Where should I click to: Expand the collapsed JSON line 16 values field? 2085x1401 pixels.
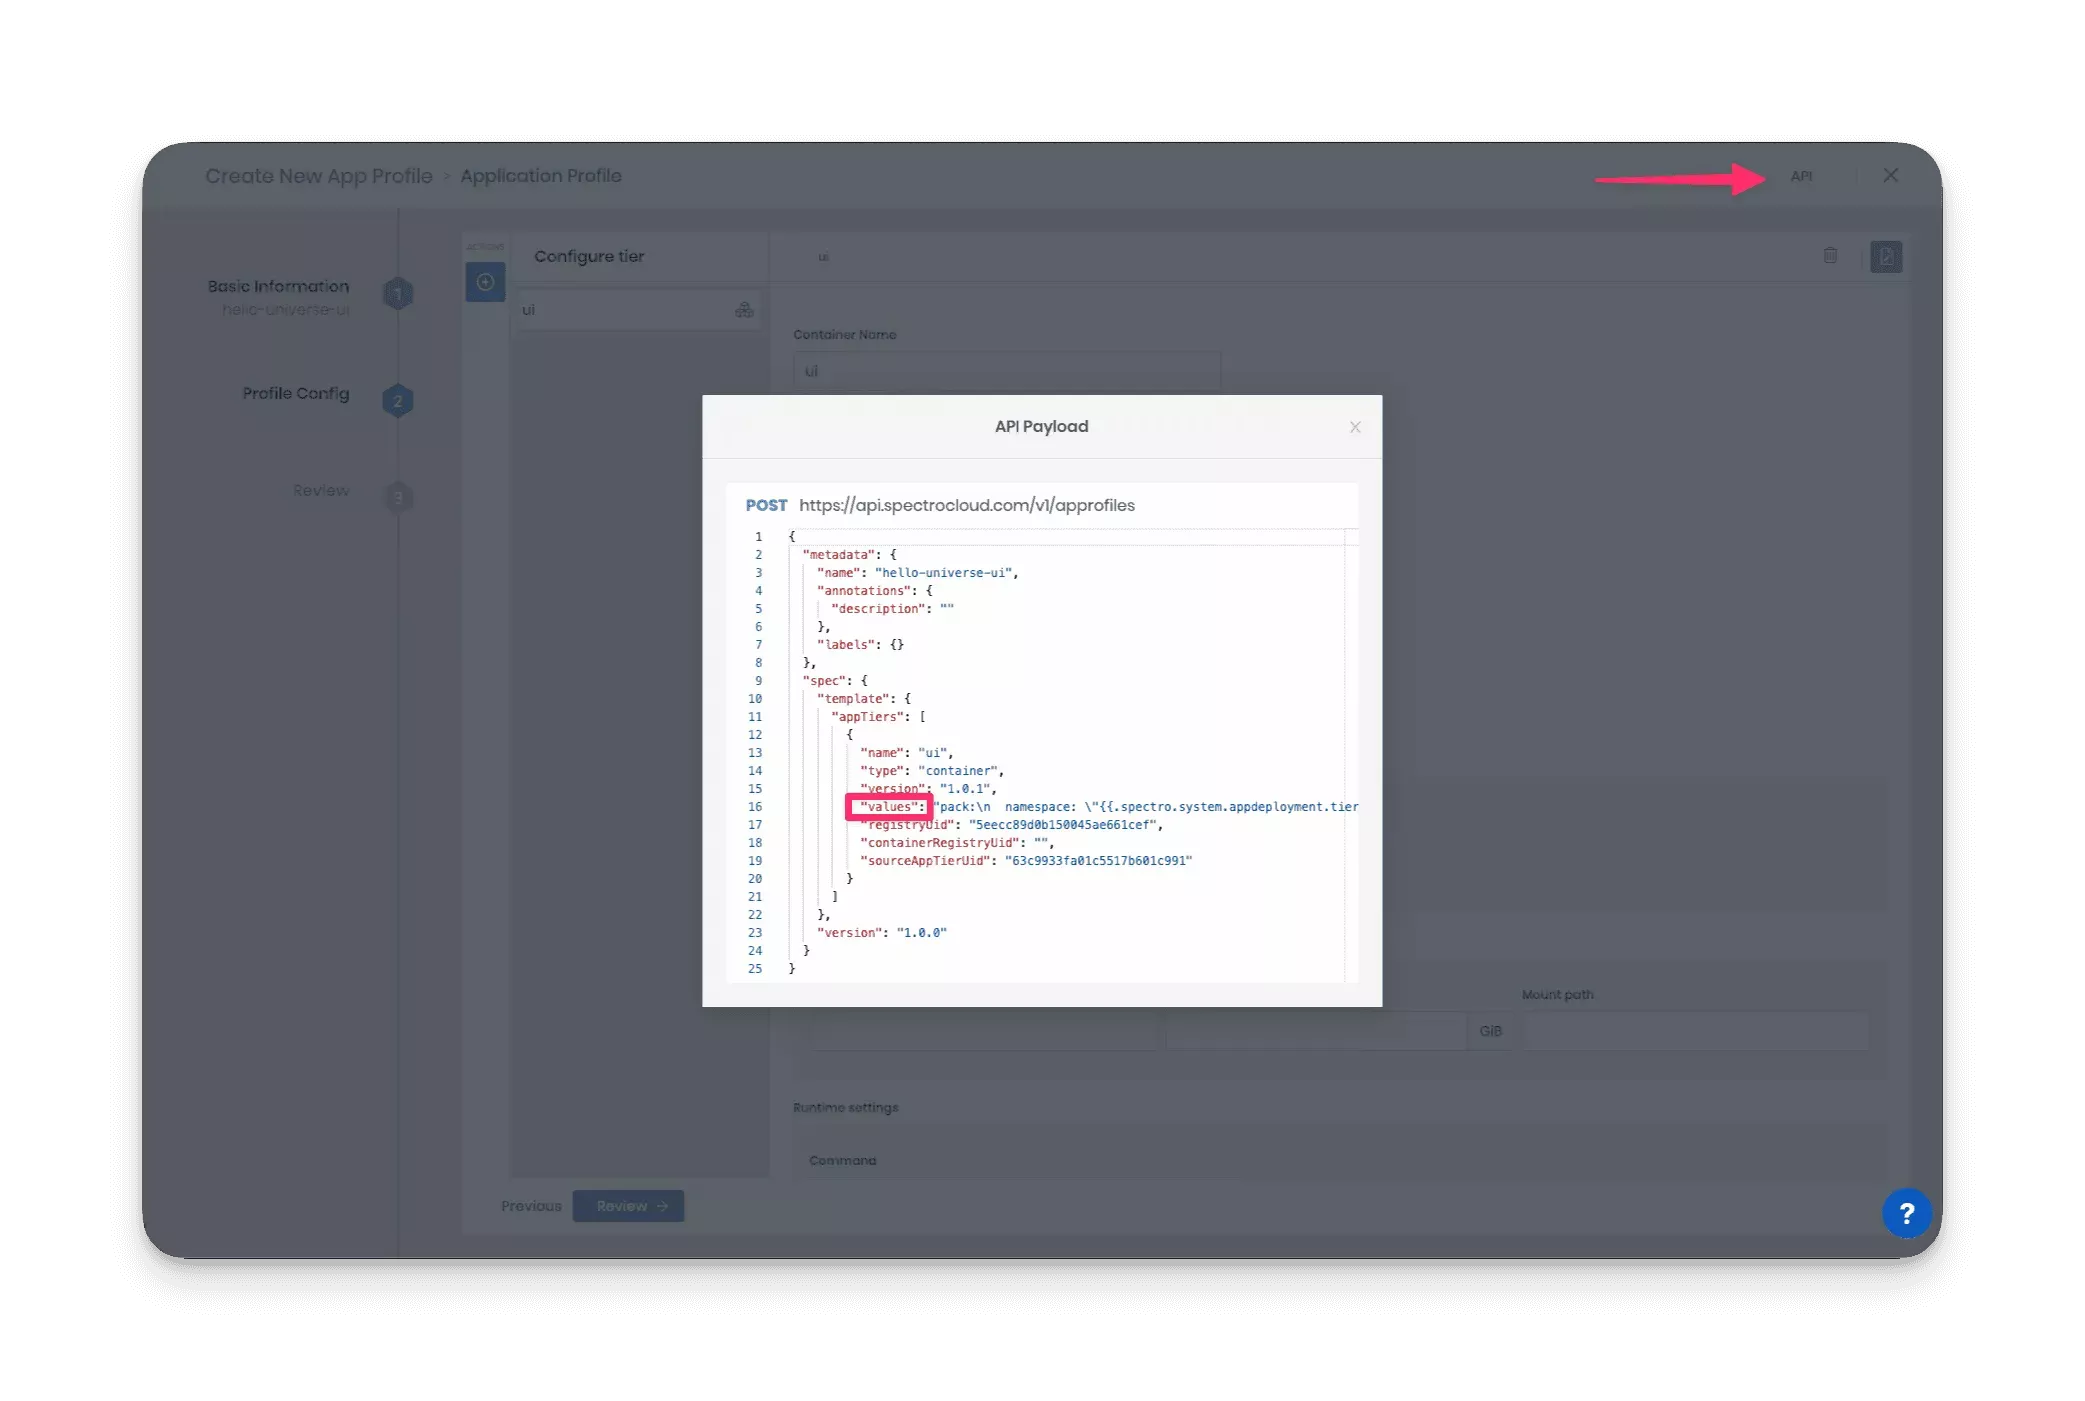pyautogui.click(x=889, y=807)
